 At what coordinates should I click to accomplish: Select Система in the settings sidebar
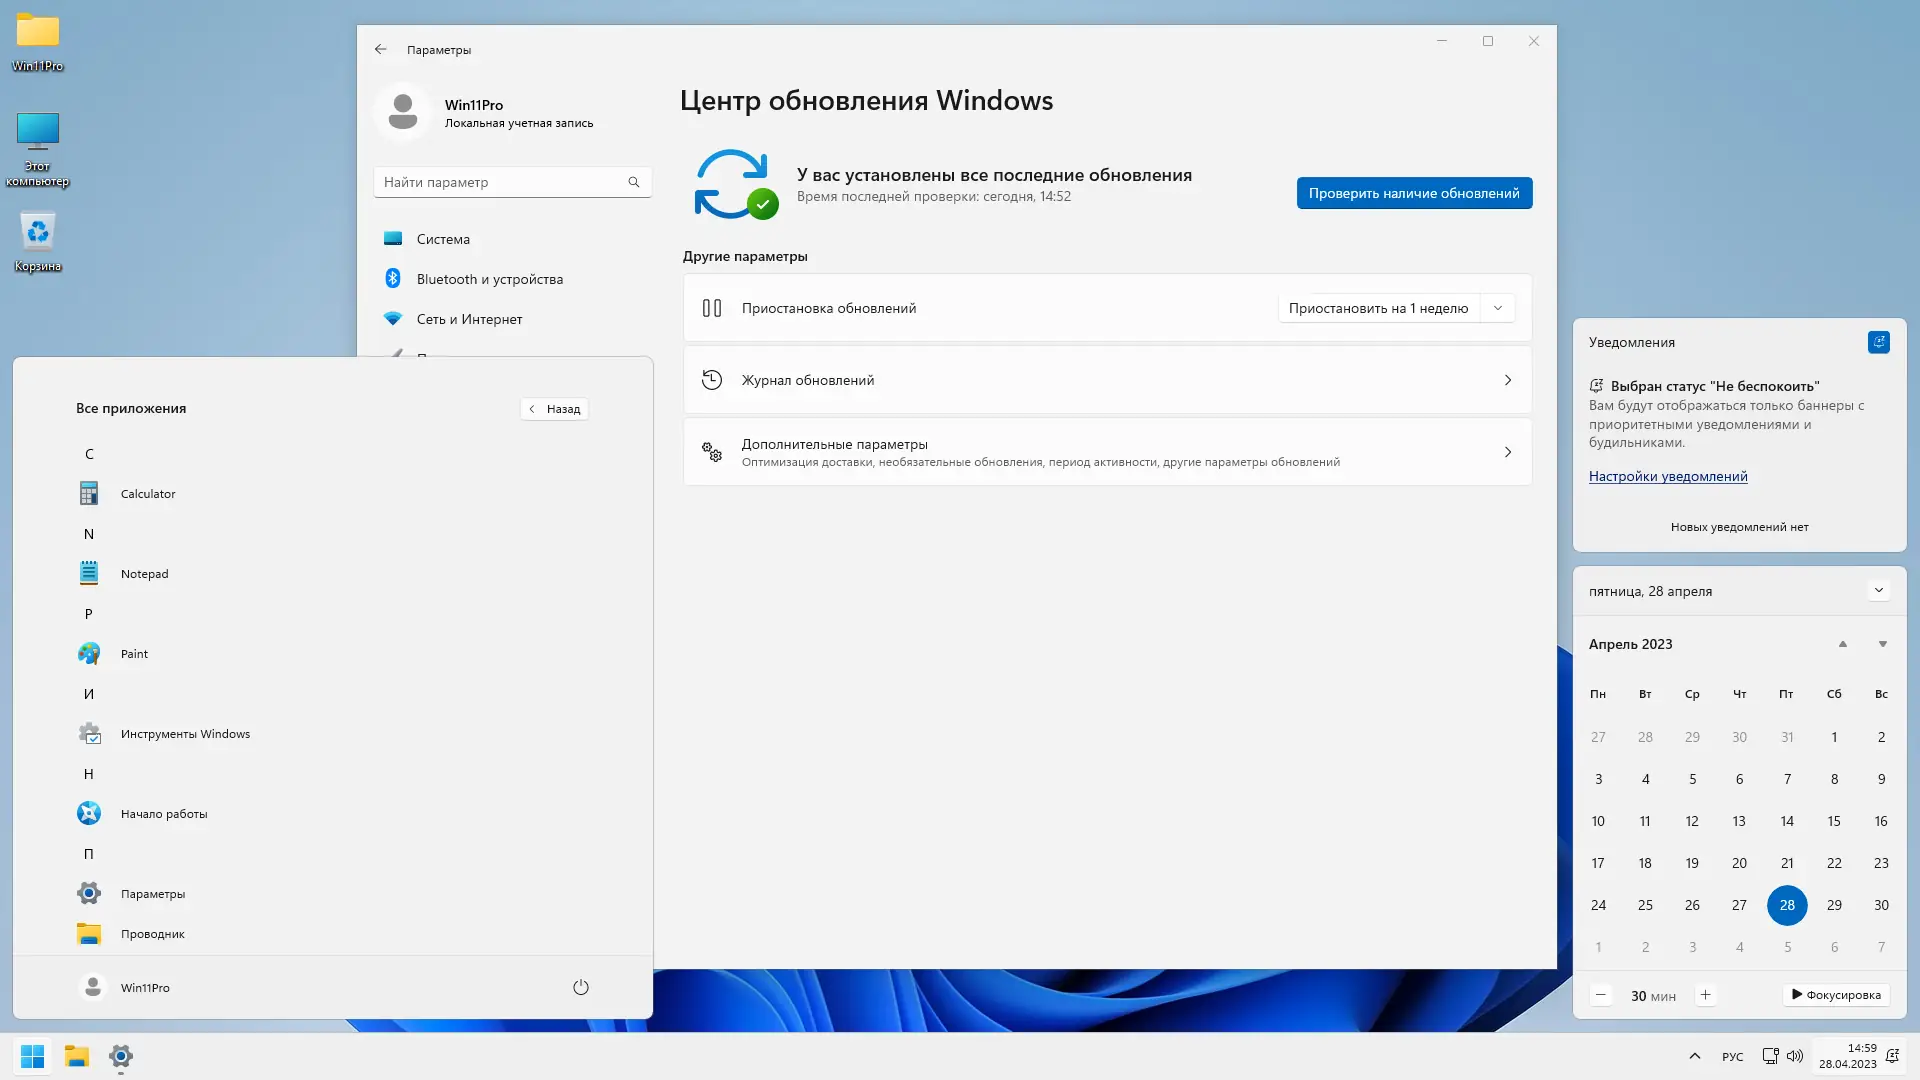click(443, 239)
